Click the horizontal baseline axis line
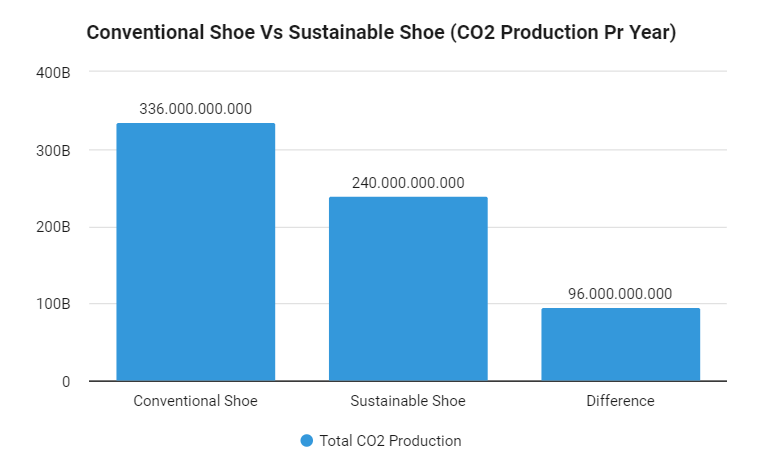 tap(408, 381)
